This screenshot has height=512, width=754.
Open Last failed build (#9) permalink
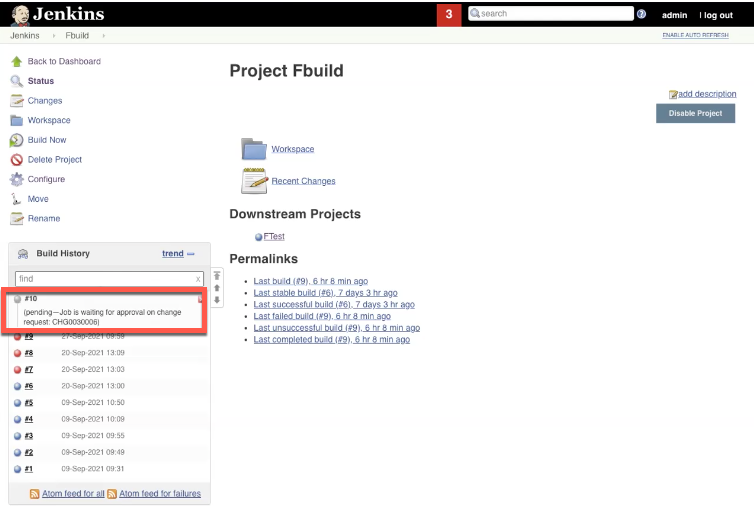click(322, 316)
